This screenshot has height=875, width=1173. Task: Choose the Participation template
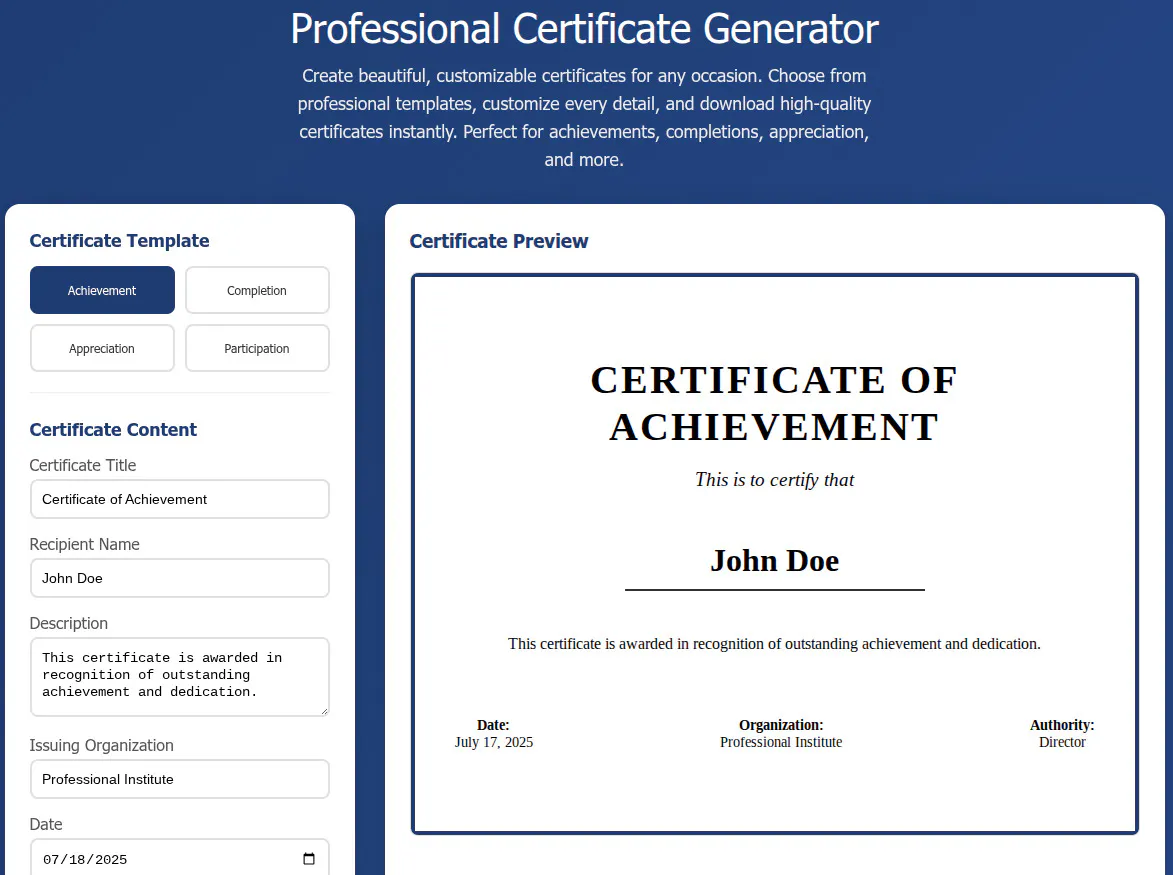257,348
